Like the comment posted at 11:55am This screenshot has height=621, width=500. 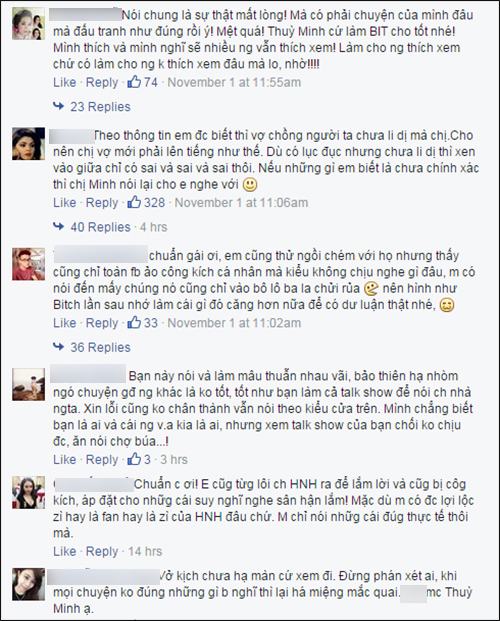[x=65, y=82]
